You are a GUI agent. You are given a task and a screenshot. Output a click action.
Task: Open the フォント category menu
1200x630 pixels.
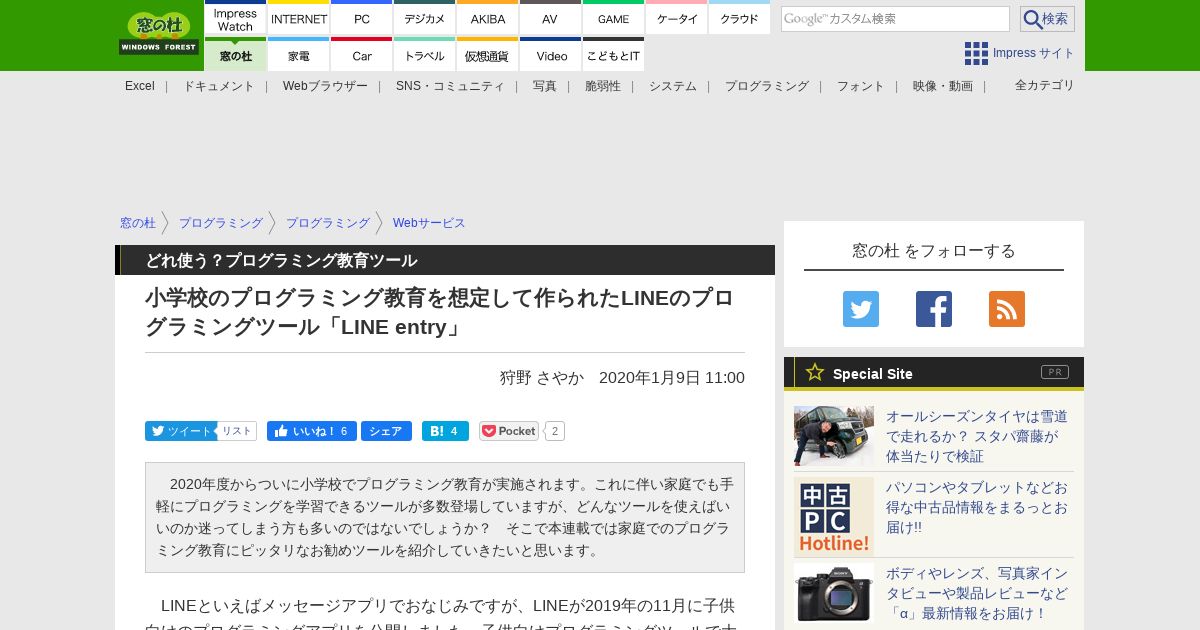(x=861, y=86)
